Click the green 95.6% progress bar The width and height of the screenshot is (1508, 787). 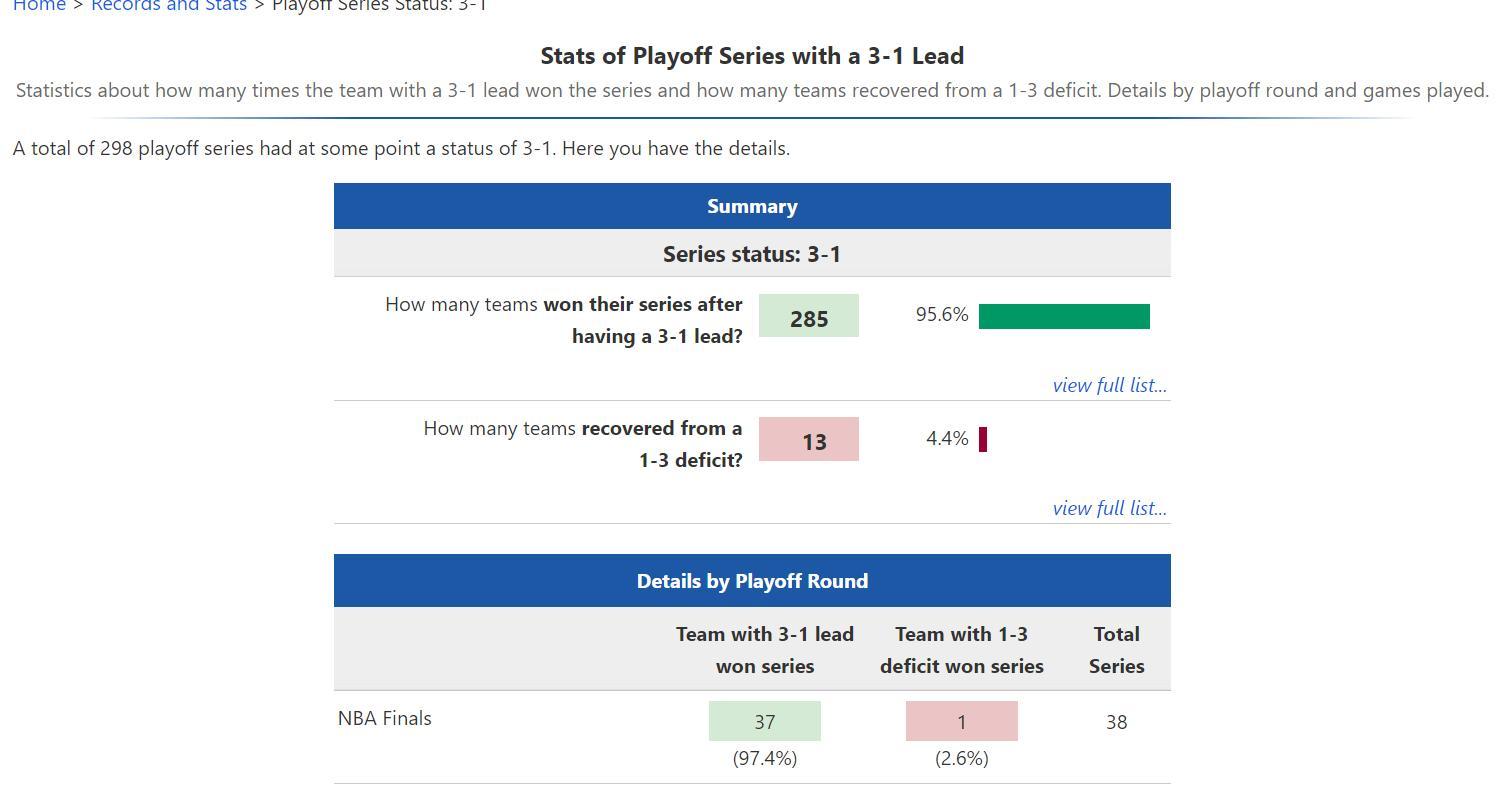click(x=1064, y=317)
